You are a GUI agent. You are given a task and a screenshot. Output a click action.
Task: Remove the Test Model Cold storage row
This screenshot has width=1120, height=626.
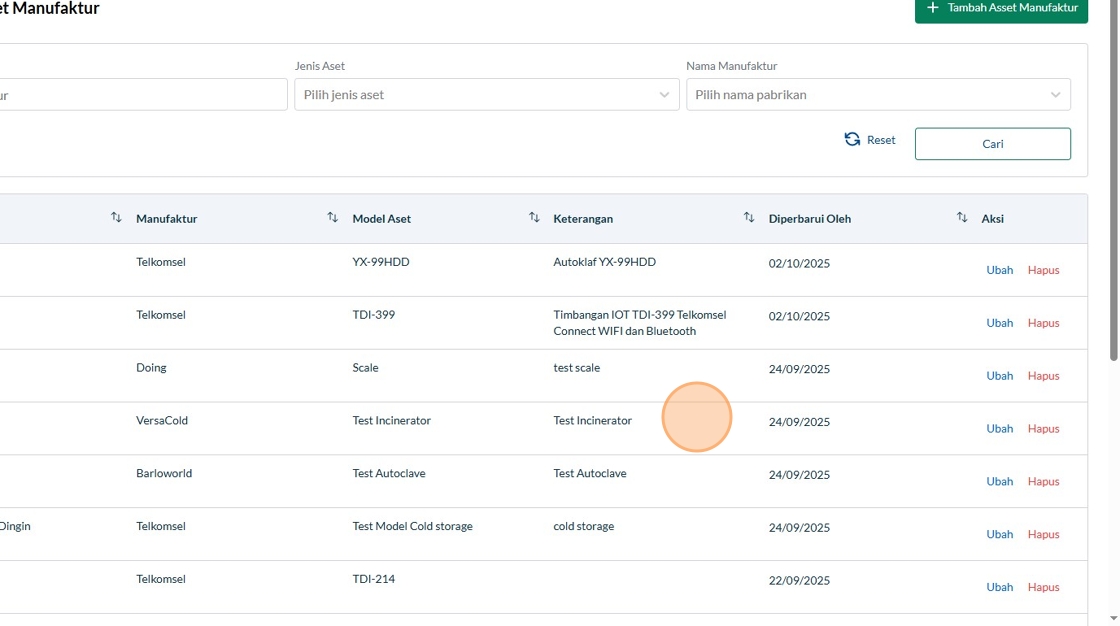point(1043,535)
